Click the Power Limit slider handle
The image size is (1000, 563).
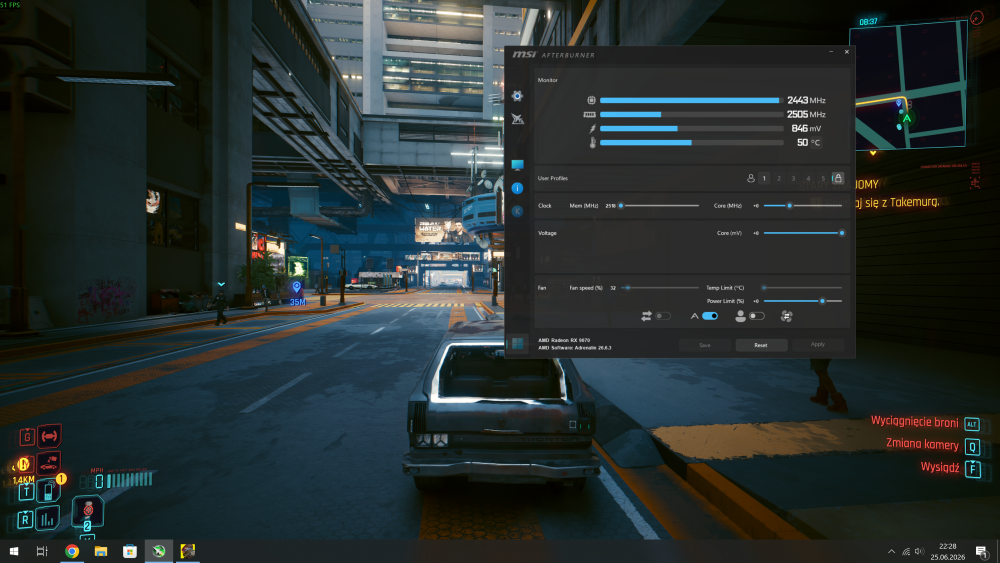tap(822, 301)
